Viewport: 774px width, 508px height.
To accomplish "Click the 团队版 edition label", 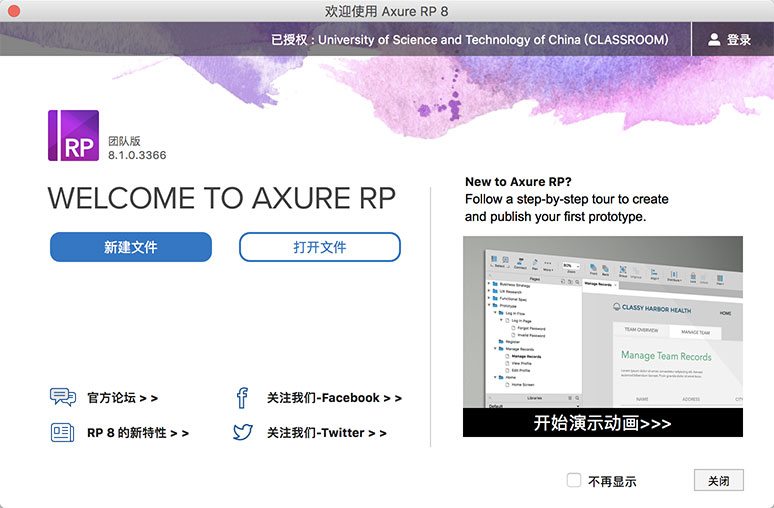I will coord(124,141).
